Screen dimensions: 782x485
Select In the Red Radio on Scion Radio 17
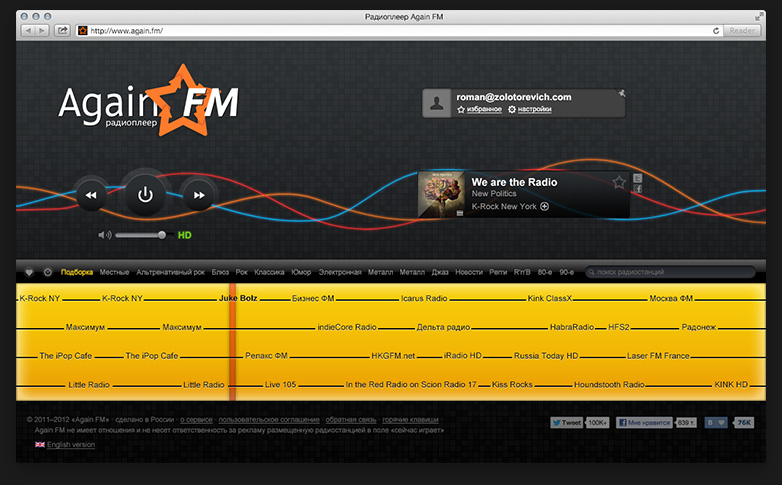pyautogui.click(x=411, y=385)
